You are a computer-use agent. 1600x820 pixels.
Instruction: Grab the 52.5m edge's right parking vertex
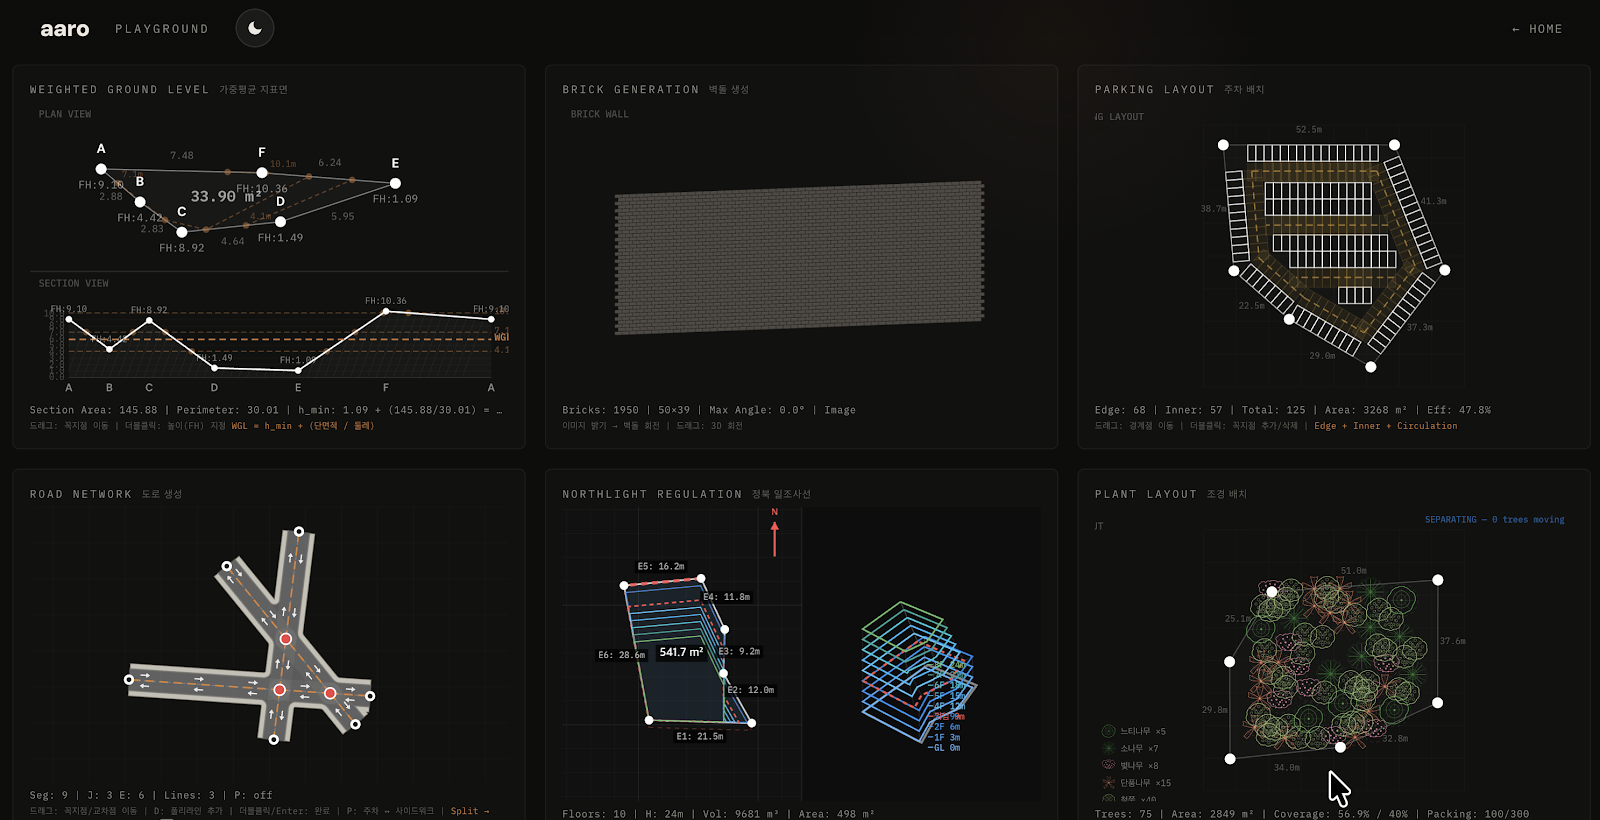pos(1394,145)
